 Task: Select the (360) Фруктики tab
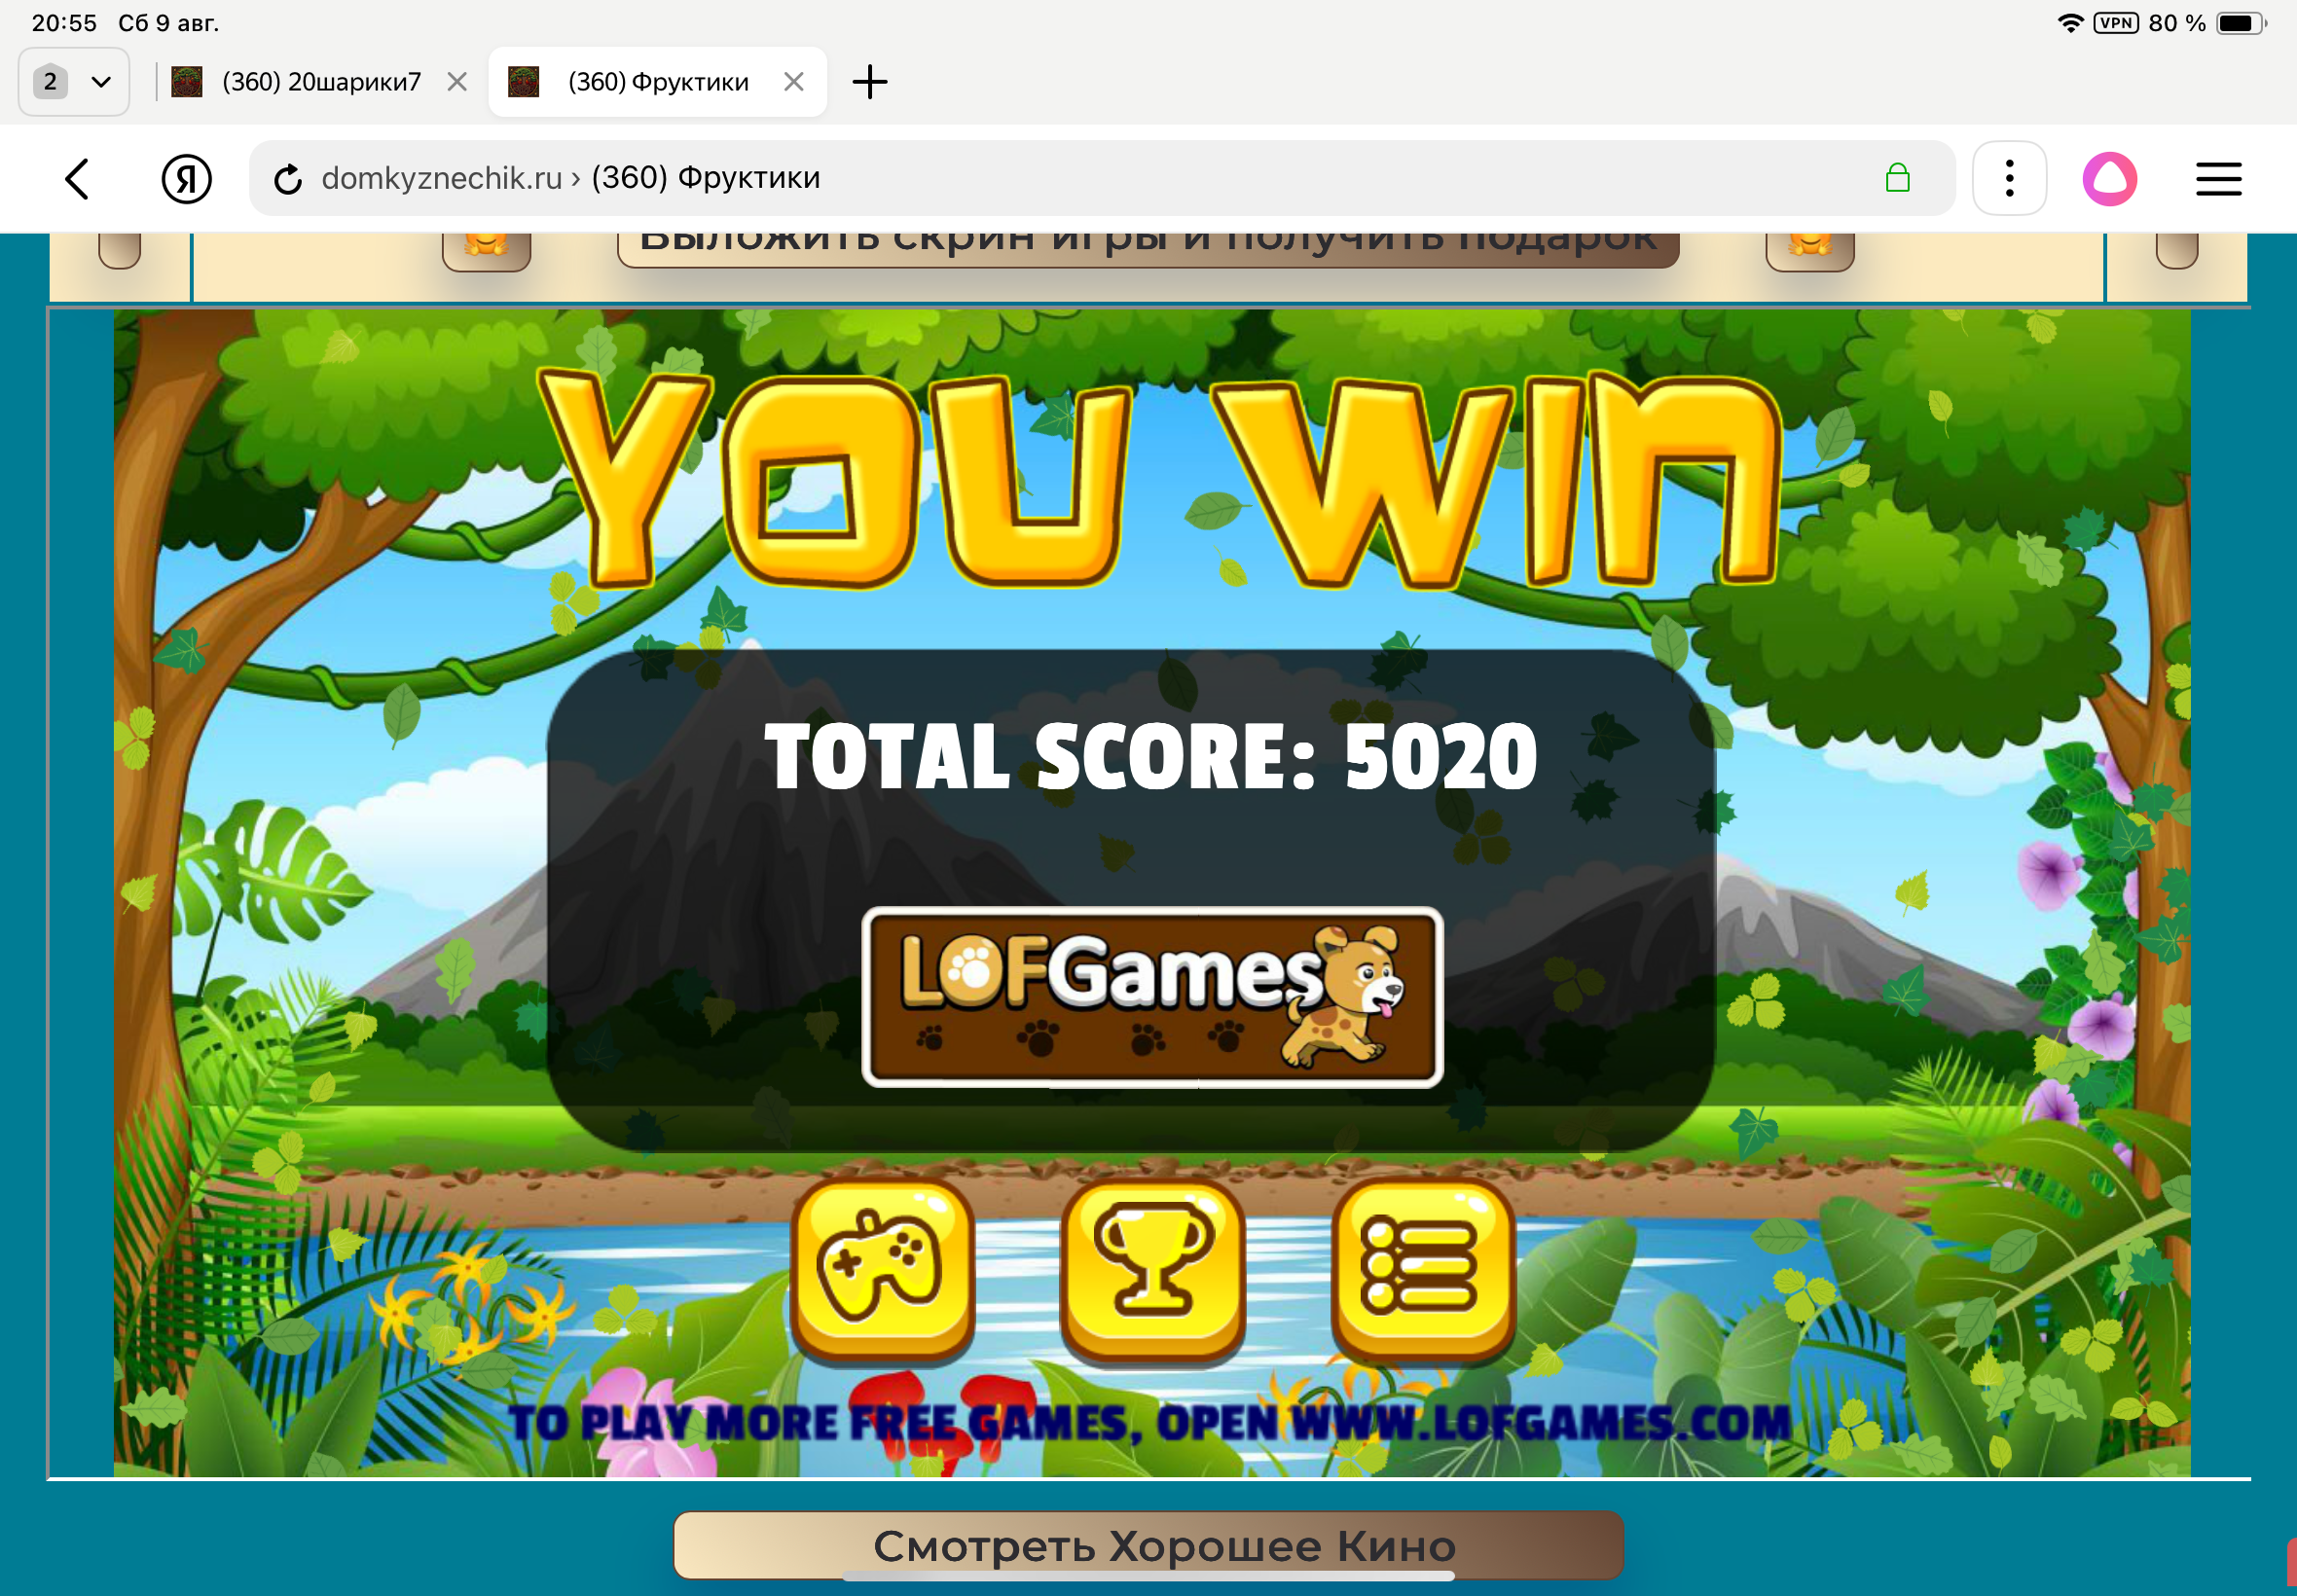[x=658, y=82]
